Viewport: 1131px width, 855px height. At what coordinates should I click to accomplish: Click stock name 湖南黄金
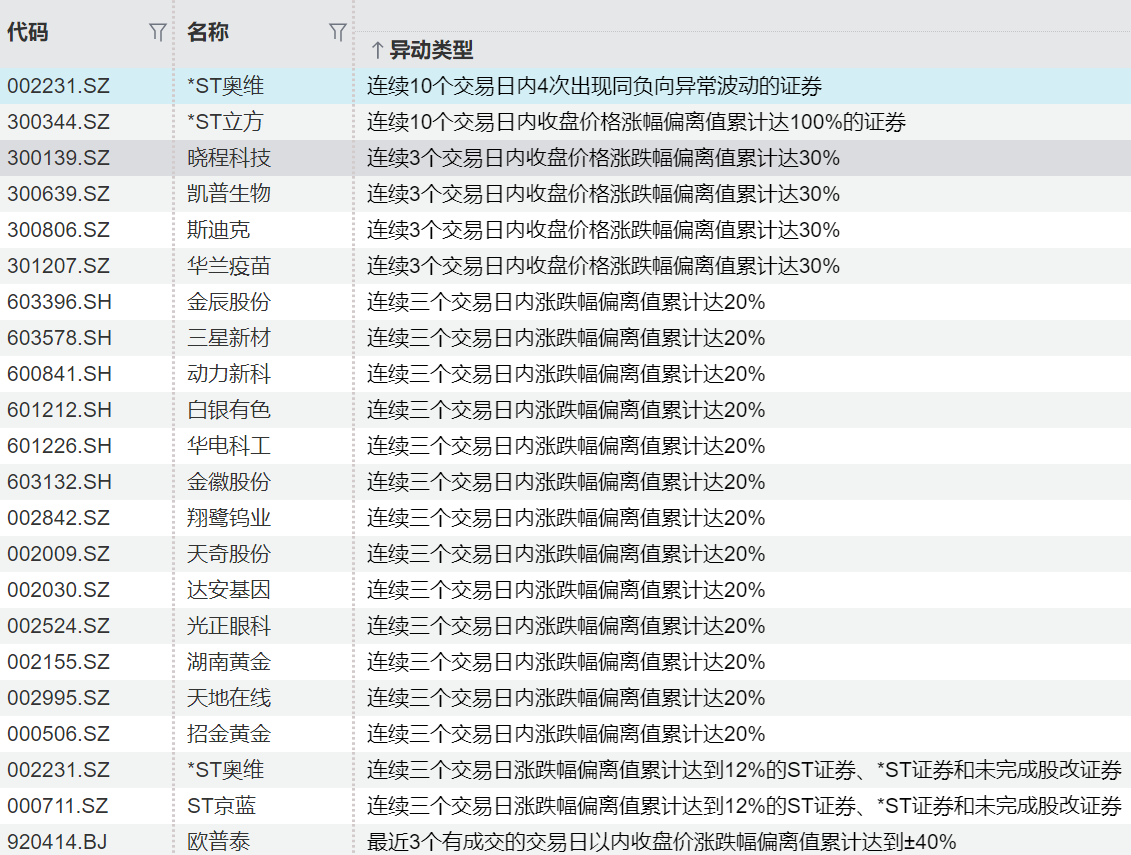pos(229,662)
